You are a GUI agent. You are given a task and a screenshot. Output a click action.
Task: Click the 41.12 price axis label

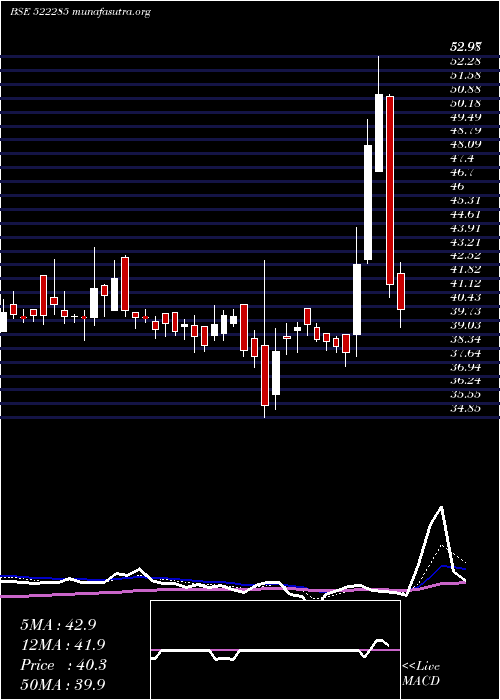(x=465, y=283)
